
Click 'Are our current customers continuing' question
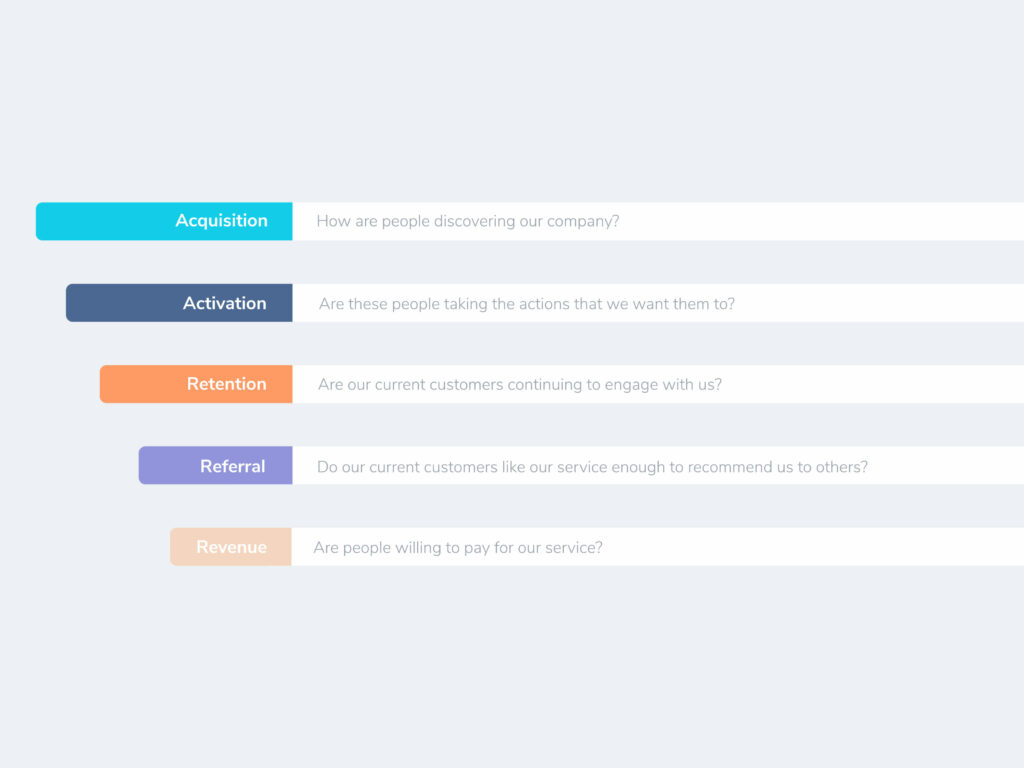pos(520,385)
